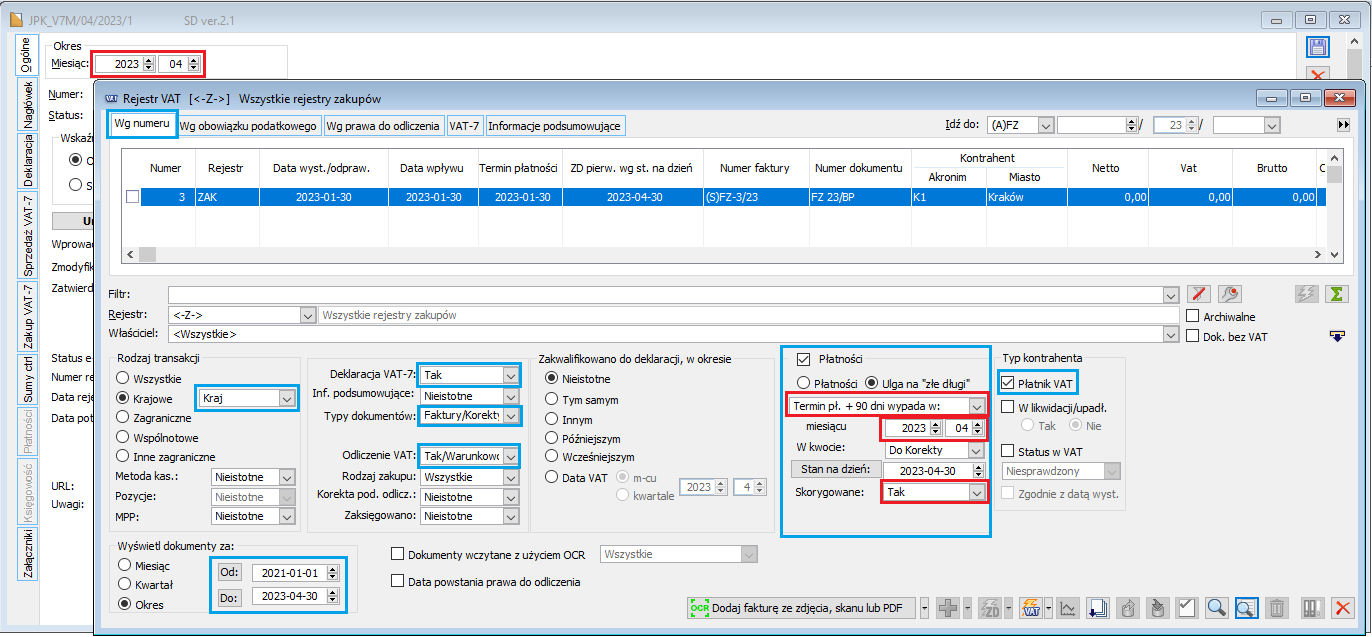
Task: Click the magnifier view icon
Action: (x=1217, y=607)
